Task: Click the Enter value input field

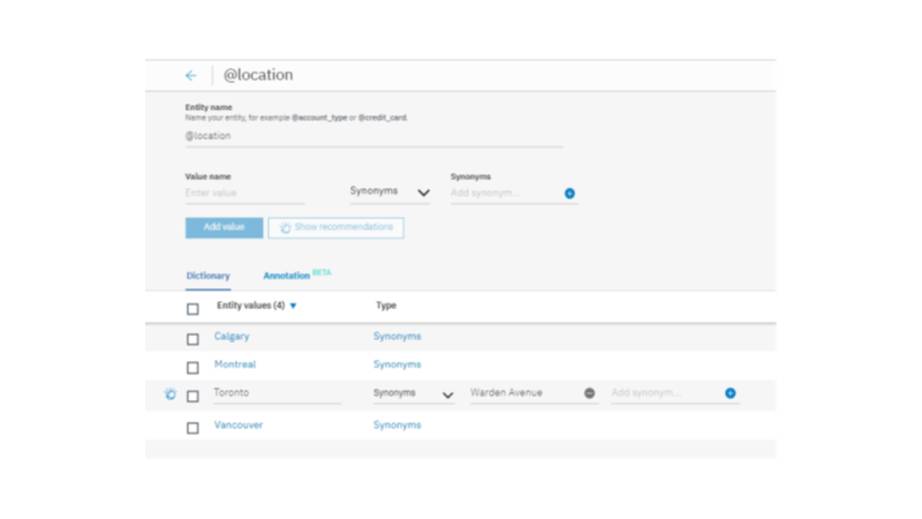Action: (x=244, y=193)
